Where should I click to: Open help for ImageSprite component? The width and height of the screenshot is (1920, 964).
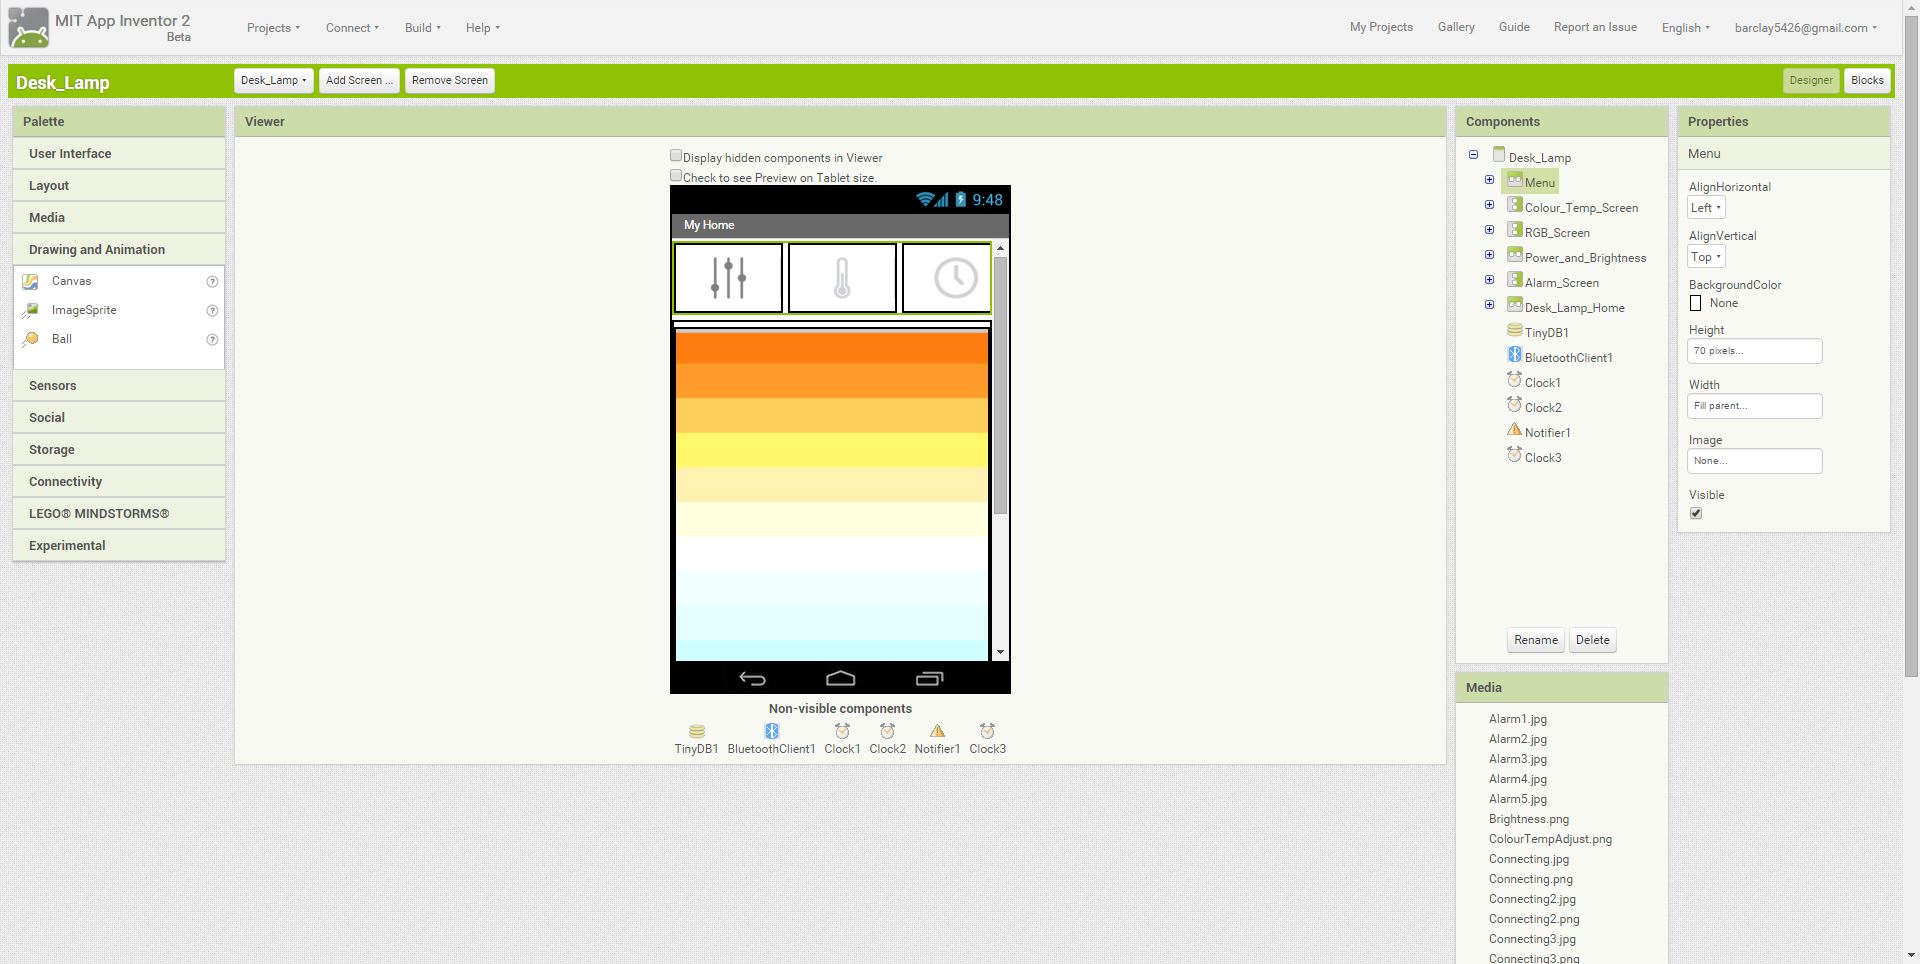tap(212, 311)
